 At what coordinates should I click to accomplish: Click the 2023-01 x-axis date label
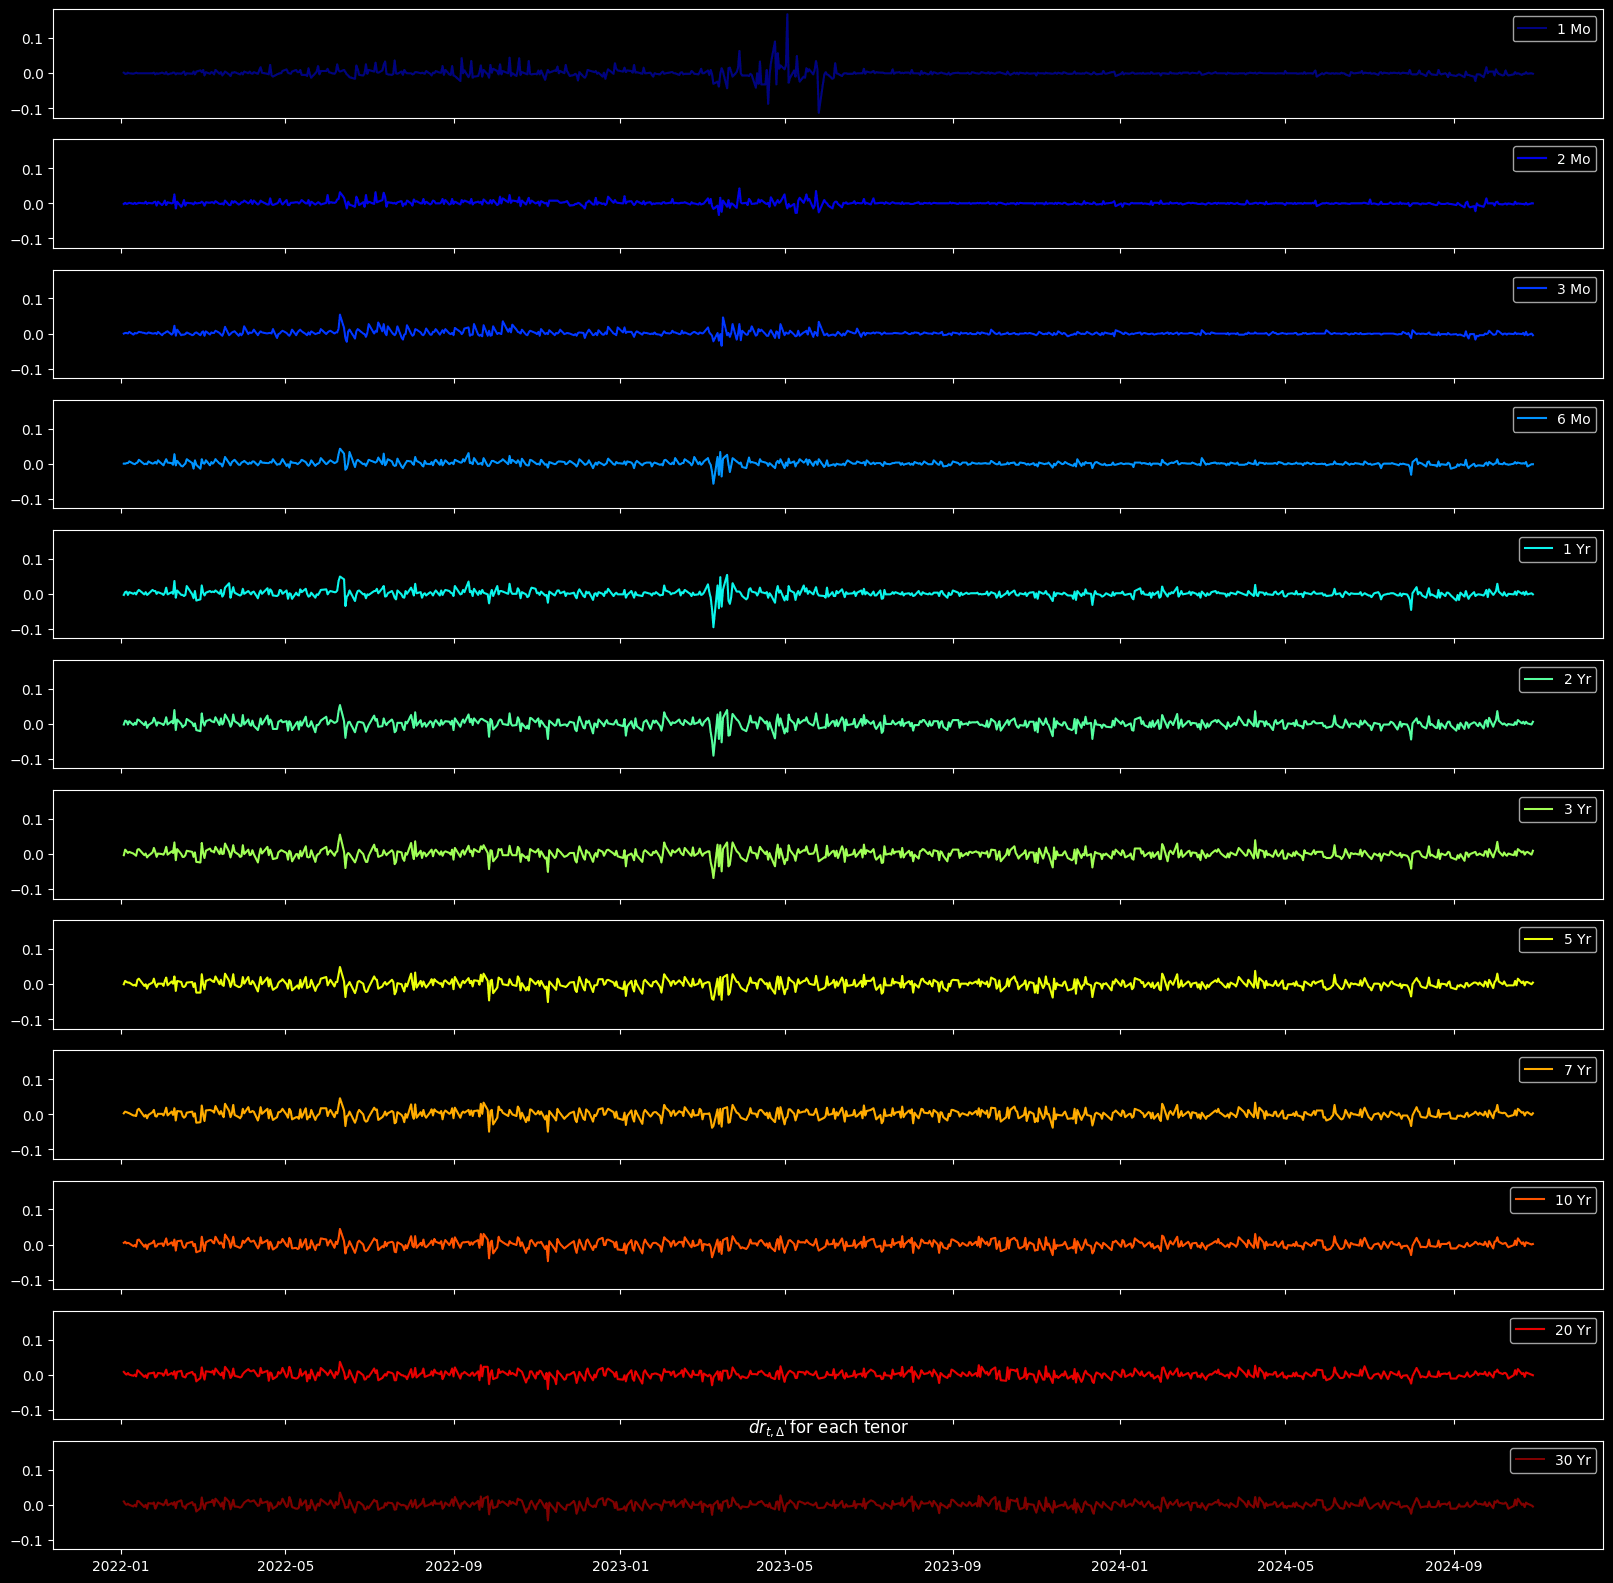(620, 1566)
